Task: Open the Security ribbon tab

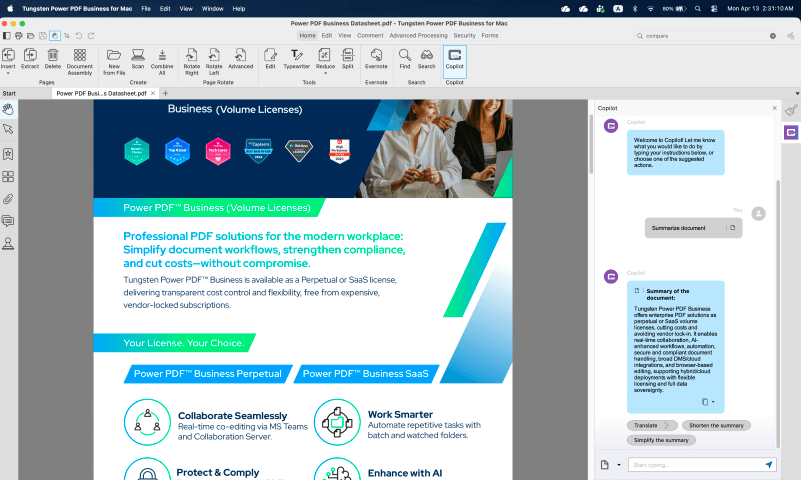Action: pos(464,36)
